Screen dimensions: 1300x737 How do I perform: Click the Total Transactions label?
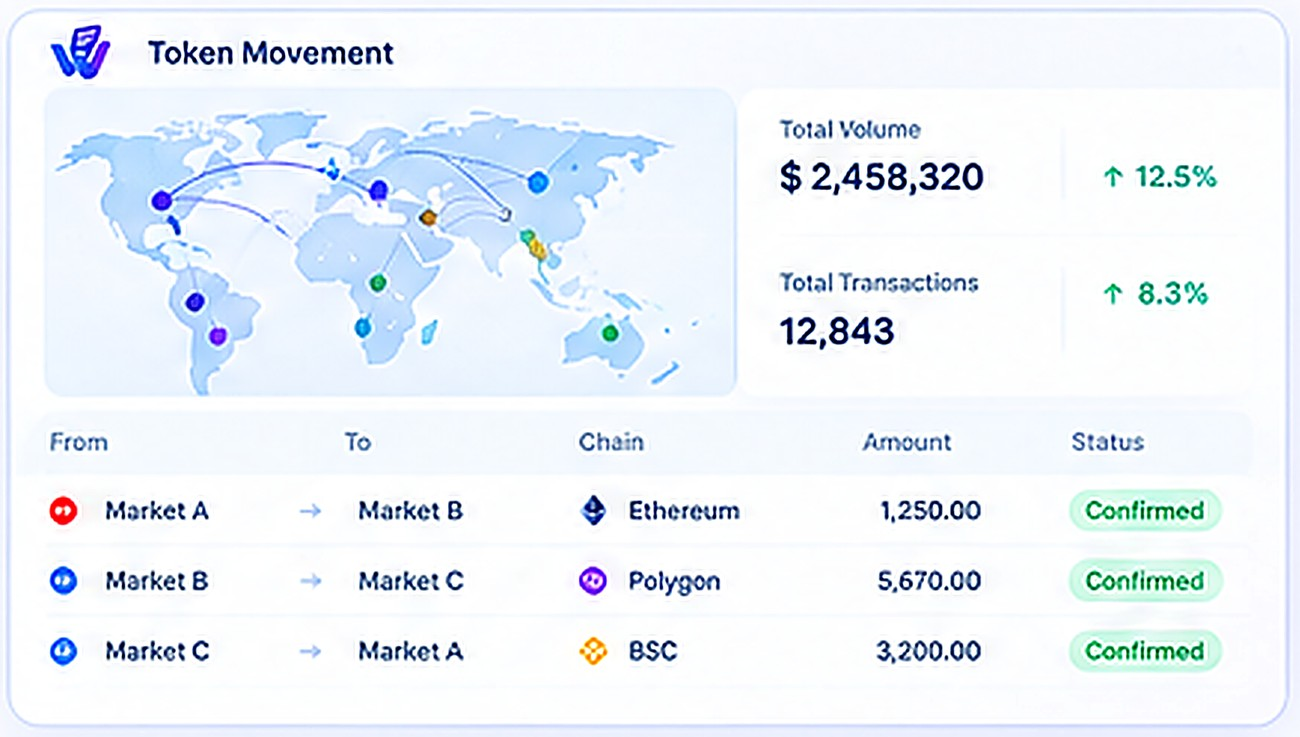pyautogui.click(x=879, y=283)
